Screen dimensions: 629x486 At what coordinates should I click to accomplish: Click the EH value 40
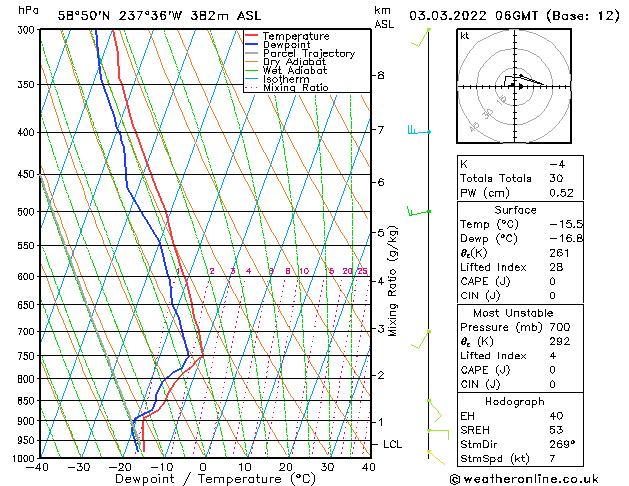[x=556, y=416]
